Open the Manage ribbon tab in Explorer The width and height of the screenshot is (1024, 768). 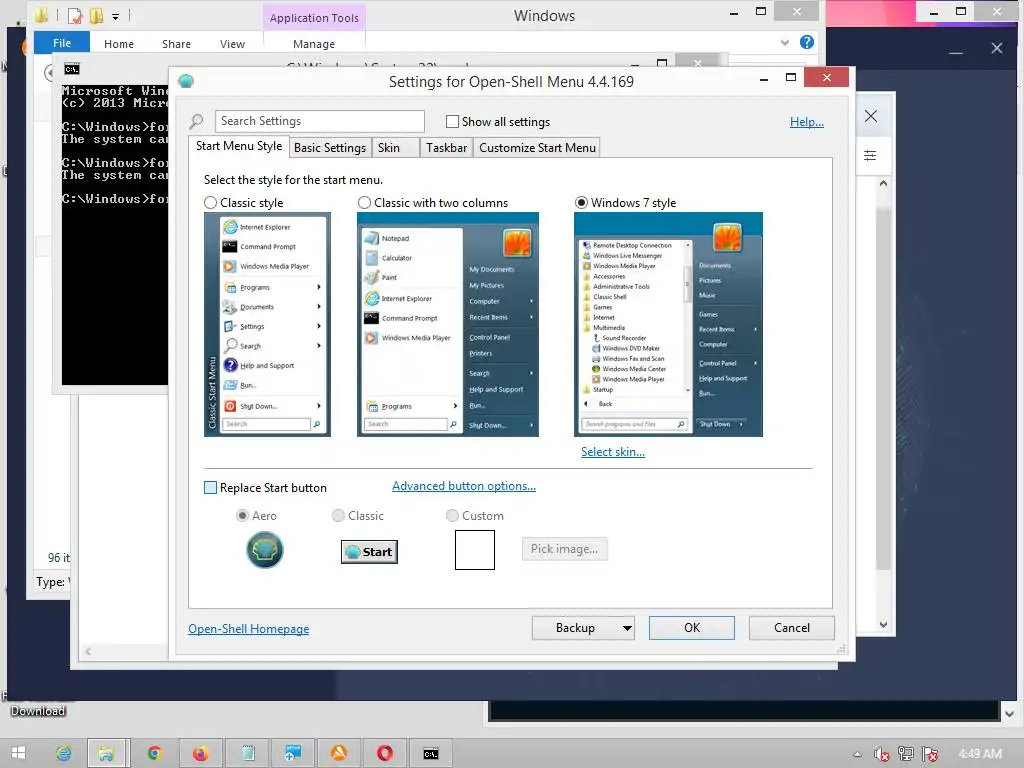coord(314,44)
